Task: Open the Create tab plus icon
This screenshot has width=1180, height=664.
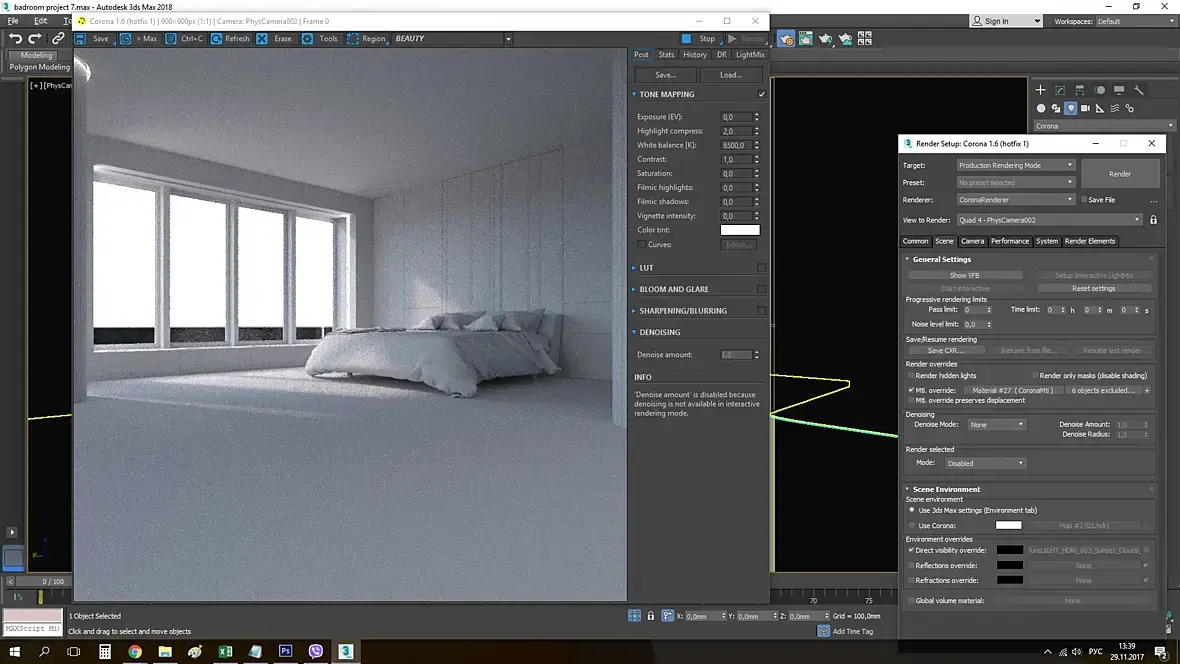Action: coord(1040,90)
